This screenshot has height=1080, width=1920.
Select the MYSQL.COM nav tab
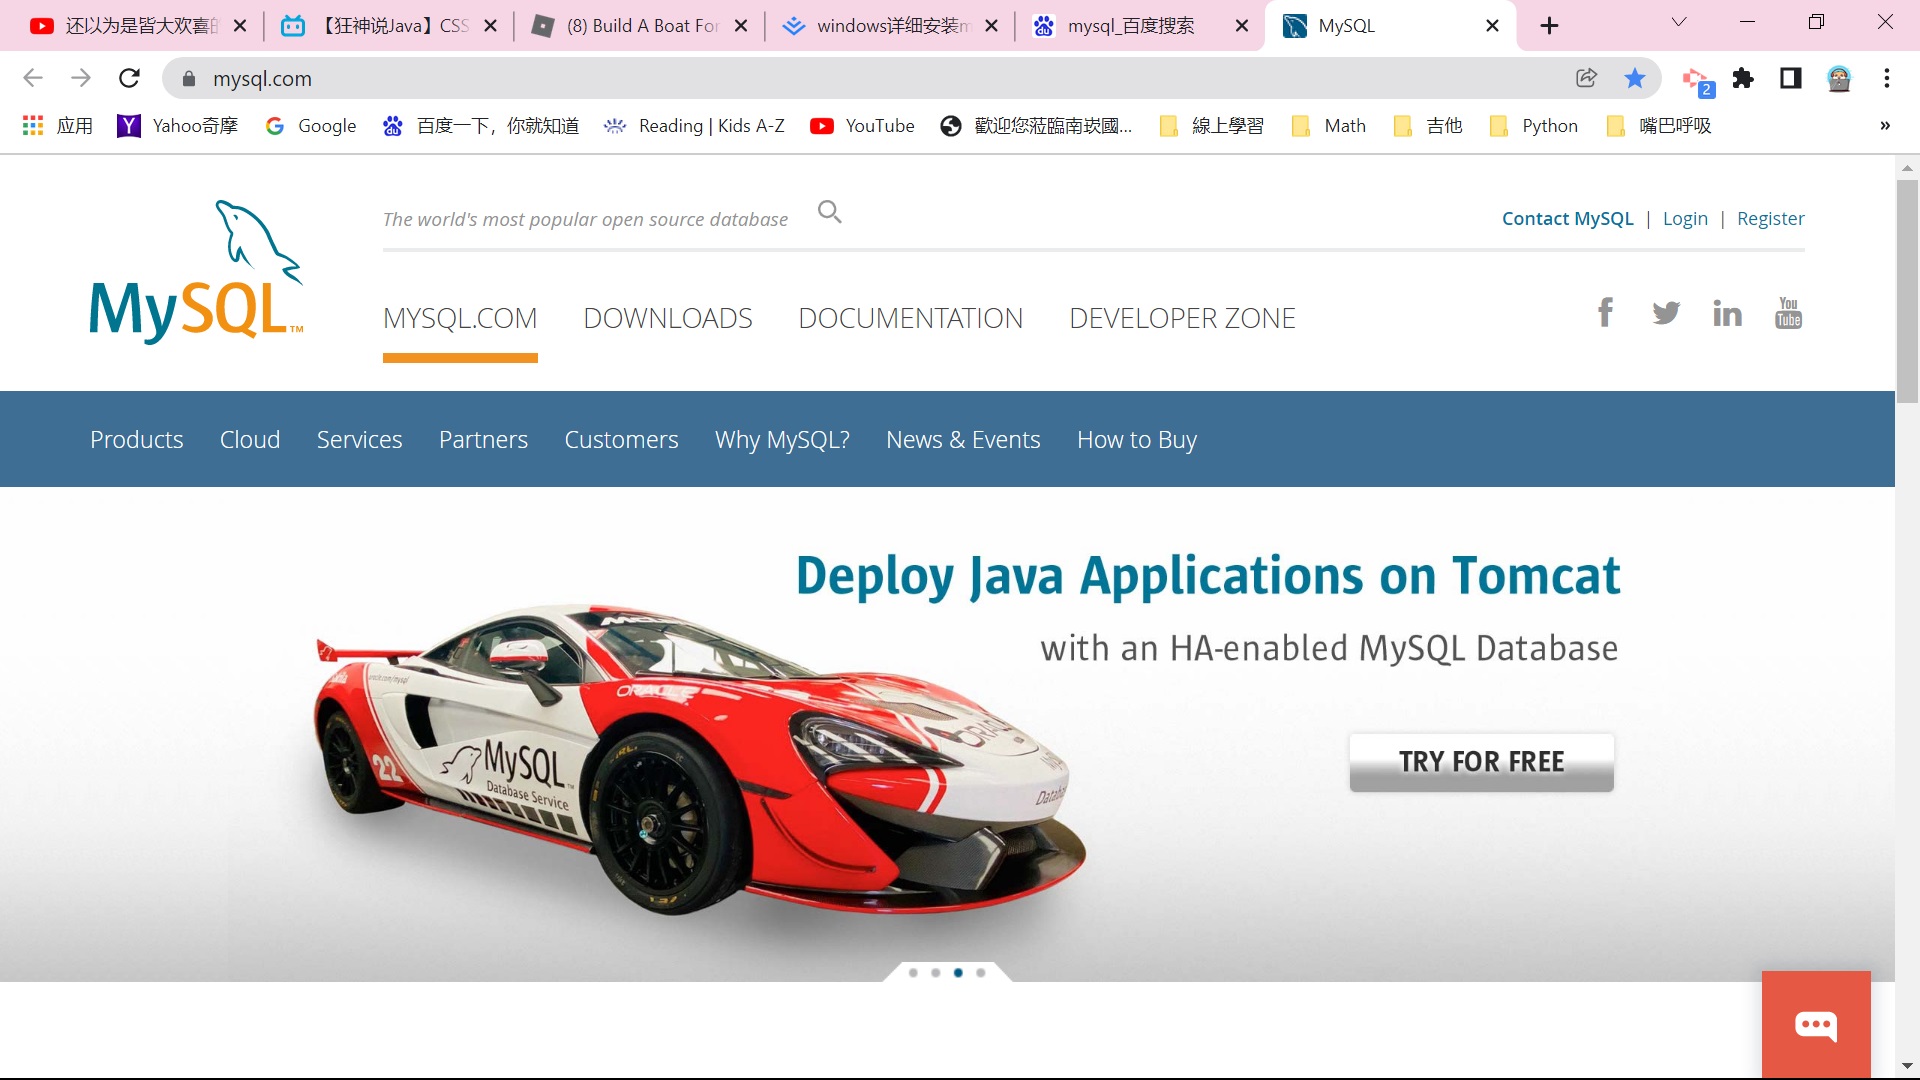click(460, 318)
